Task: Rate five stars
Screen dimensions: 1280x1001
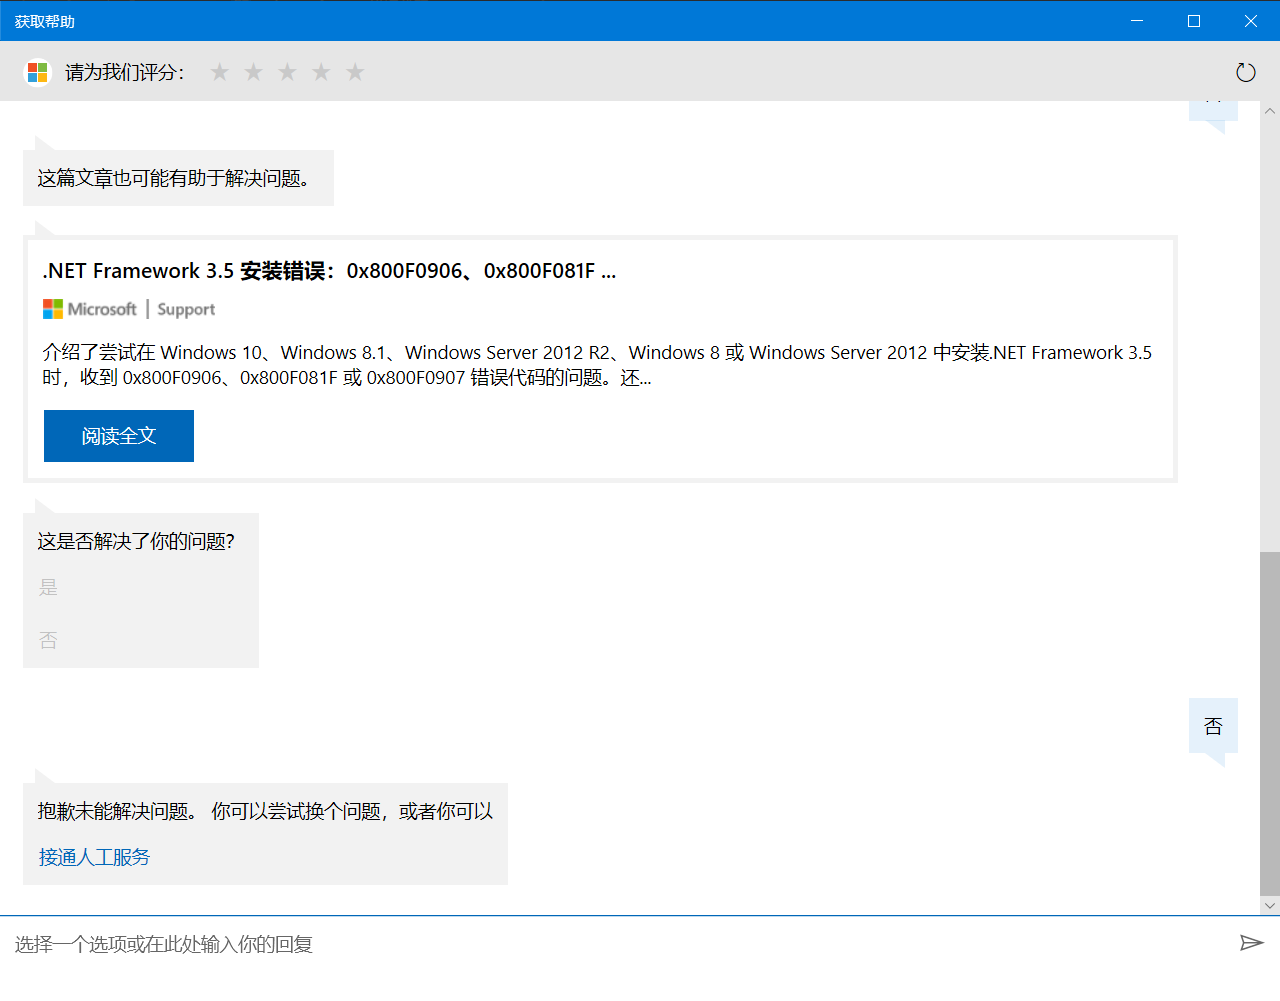Action: (355, 72)
